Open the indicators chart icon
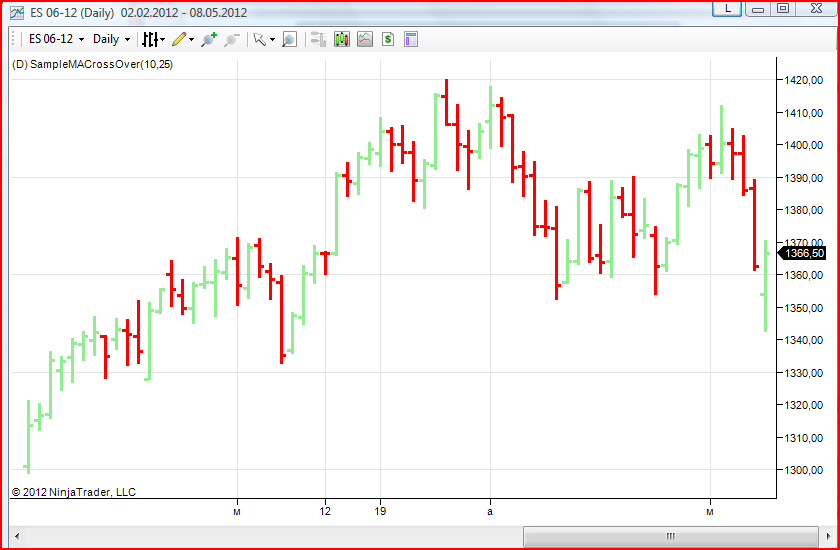 [365, 39]
